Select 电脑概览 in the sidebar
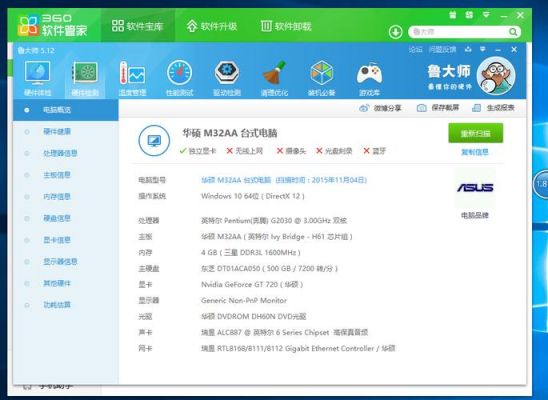Screen dimensions: 548x400 coord(66,110)
